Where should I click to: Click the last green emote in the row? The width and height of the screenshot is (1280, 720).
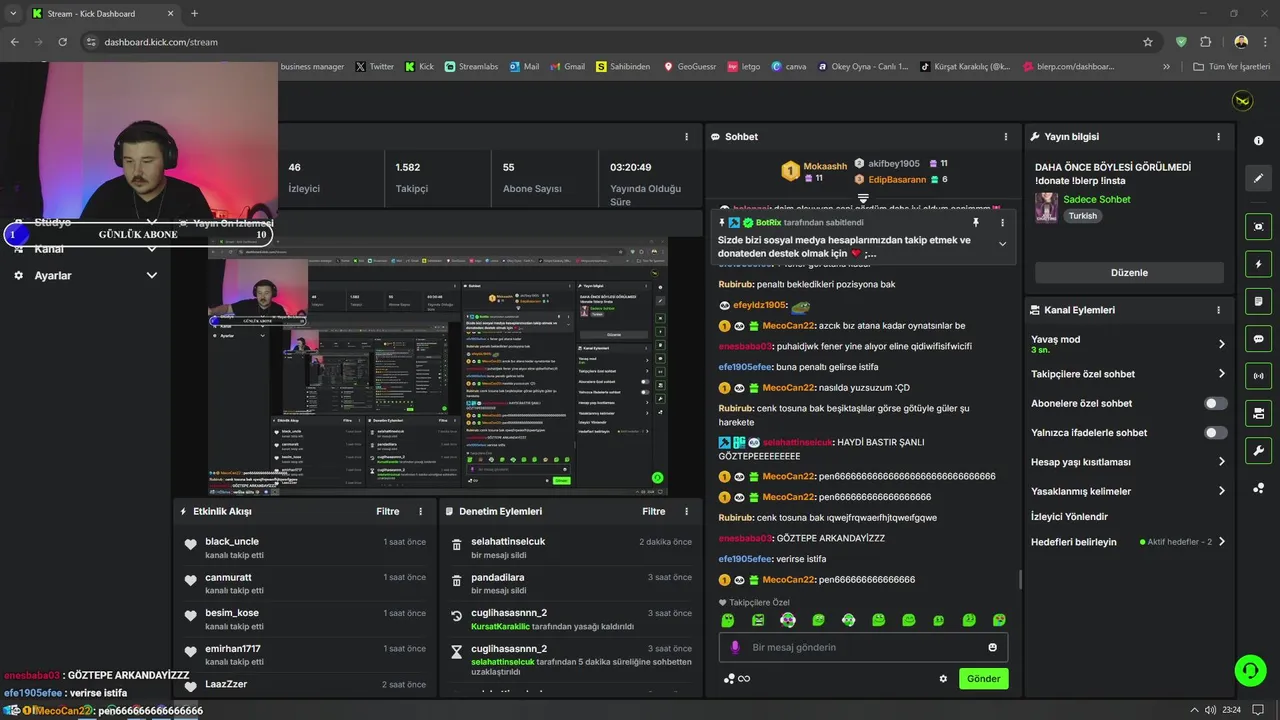(x=998, y=620)
